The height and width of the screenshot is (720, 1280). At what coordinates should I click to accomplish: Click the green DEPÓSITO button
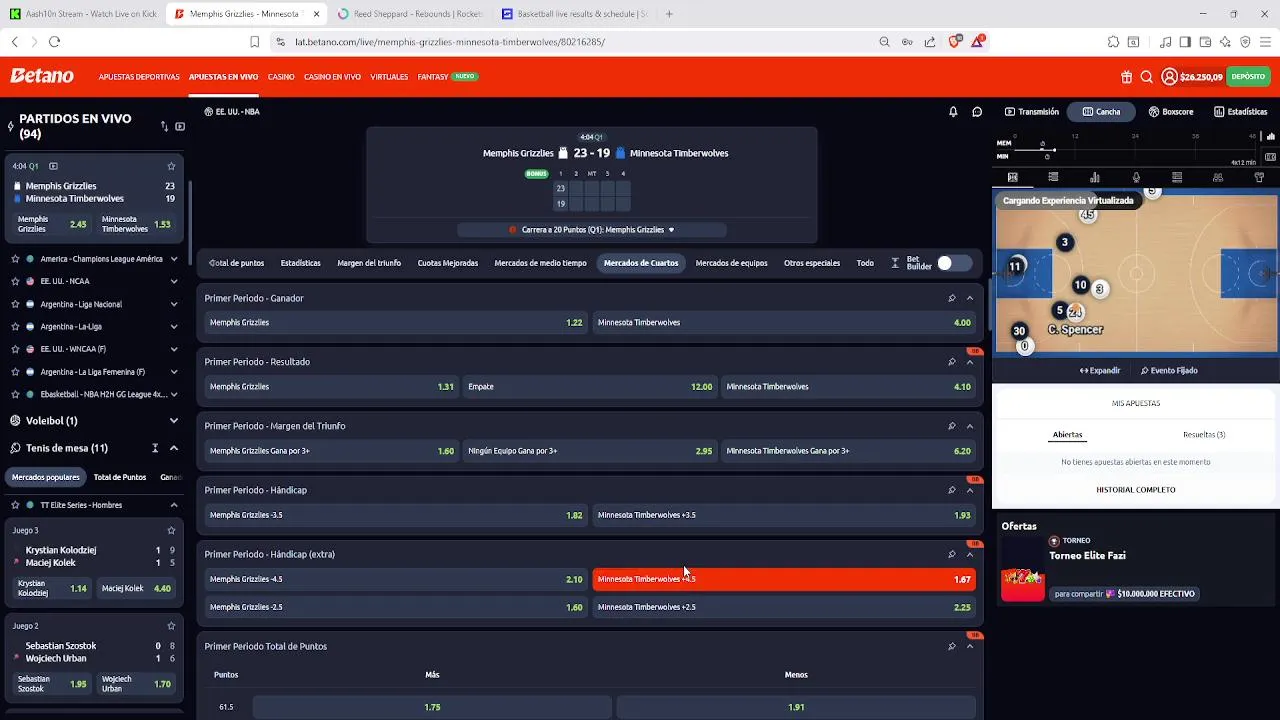pyautogui.click(x=1248, y=77)
